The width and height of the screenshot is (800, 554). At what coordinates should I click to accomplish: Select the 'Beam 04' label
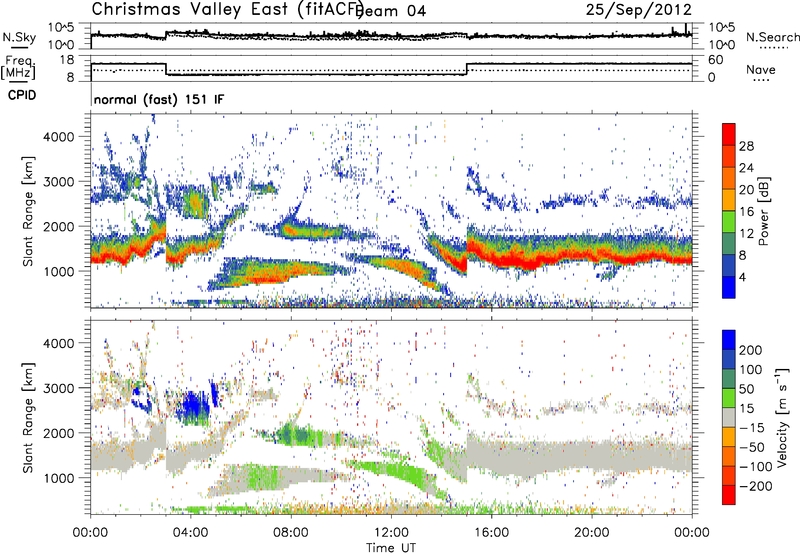pyautogui.click(x=393, y=11)
